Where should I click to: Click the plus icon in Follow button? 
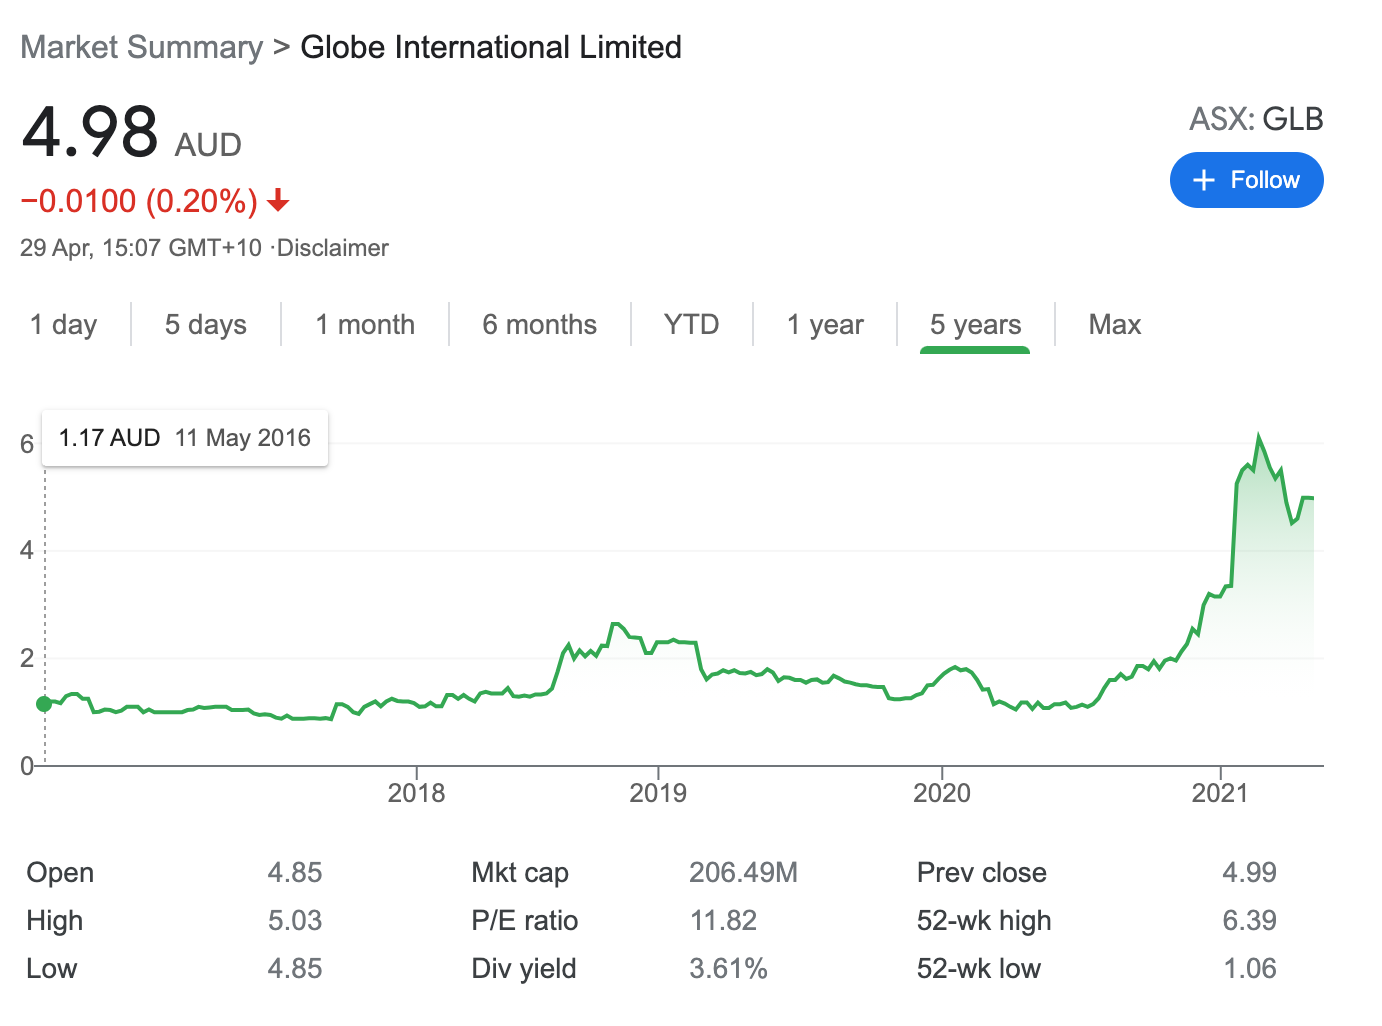[x=1204, y=180]
